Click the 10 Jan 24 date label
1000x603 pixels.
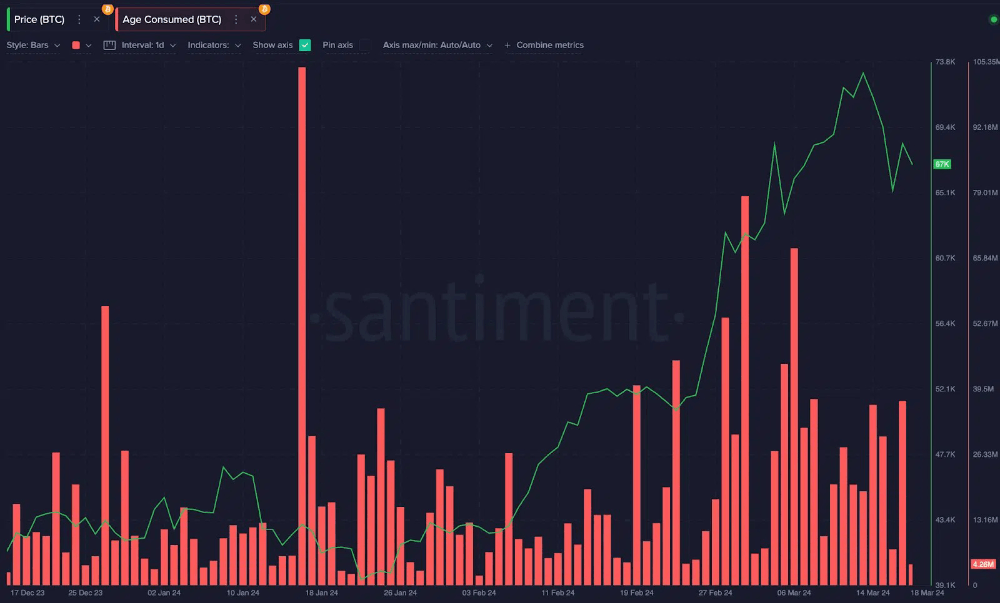pyautogui.click(x=243, y=593)
